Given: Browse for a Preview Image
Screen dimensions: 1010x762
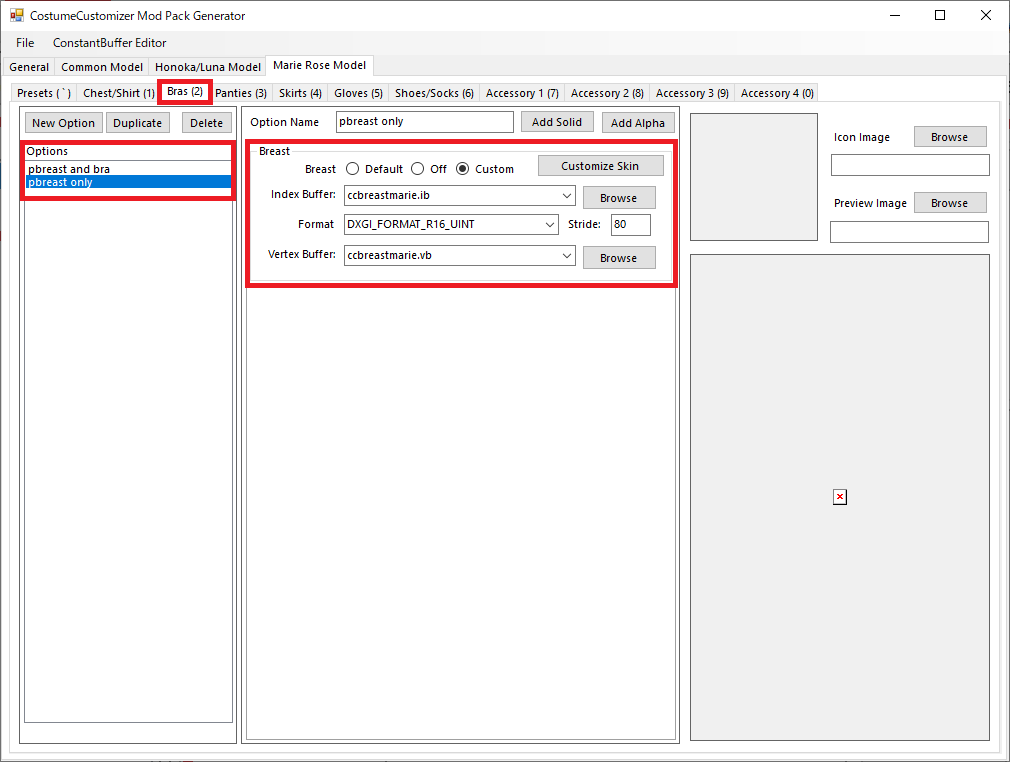Looking at the screenshot, I should click(949, 202).
